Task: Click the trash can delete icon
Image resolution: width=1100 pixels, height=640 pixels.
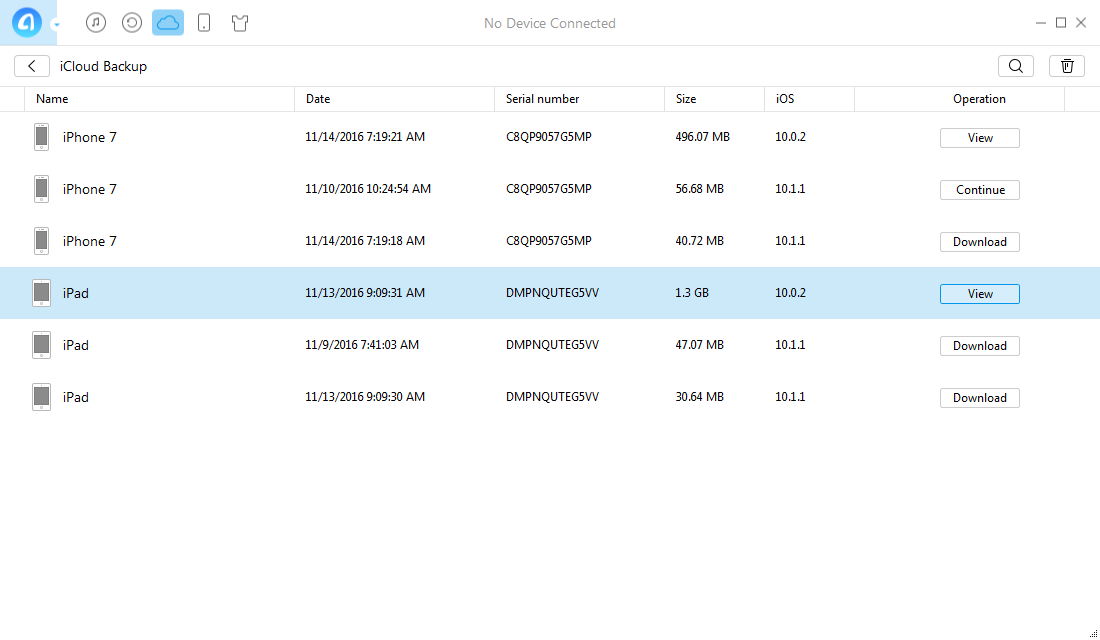Action: pyautogui.click(x=1067, y=66)
